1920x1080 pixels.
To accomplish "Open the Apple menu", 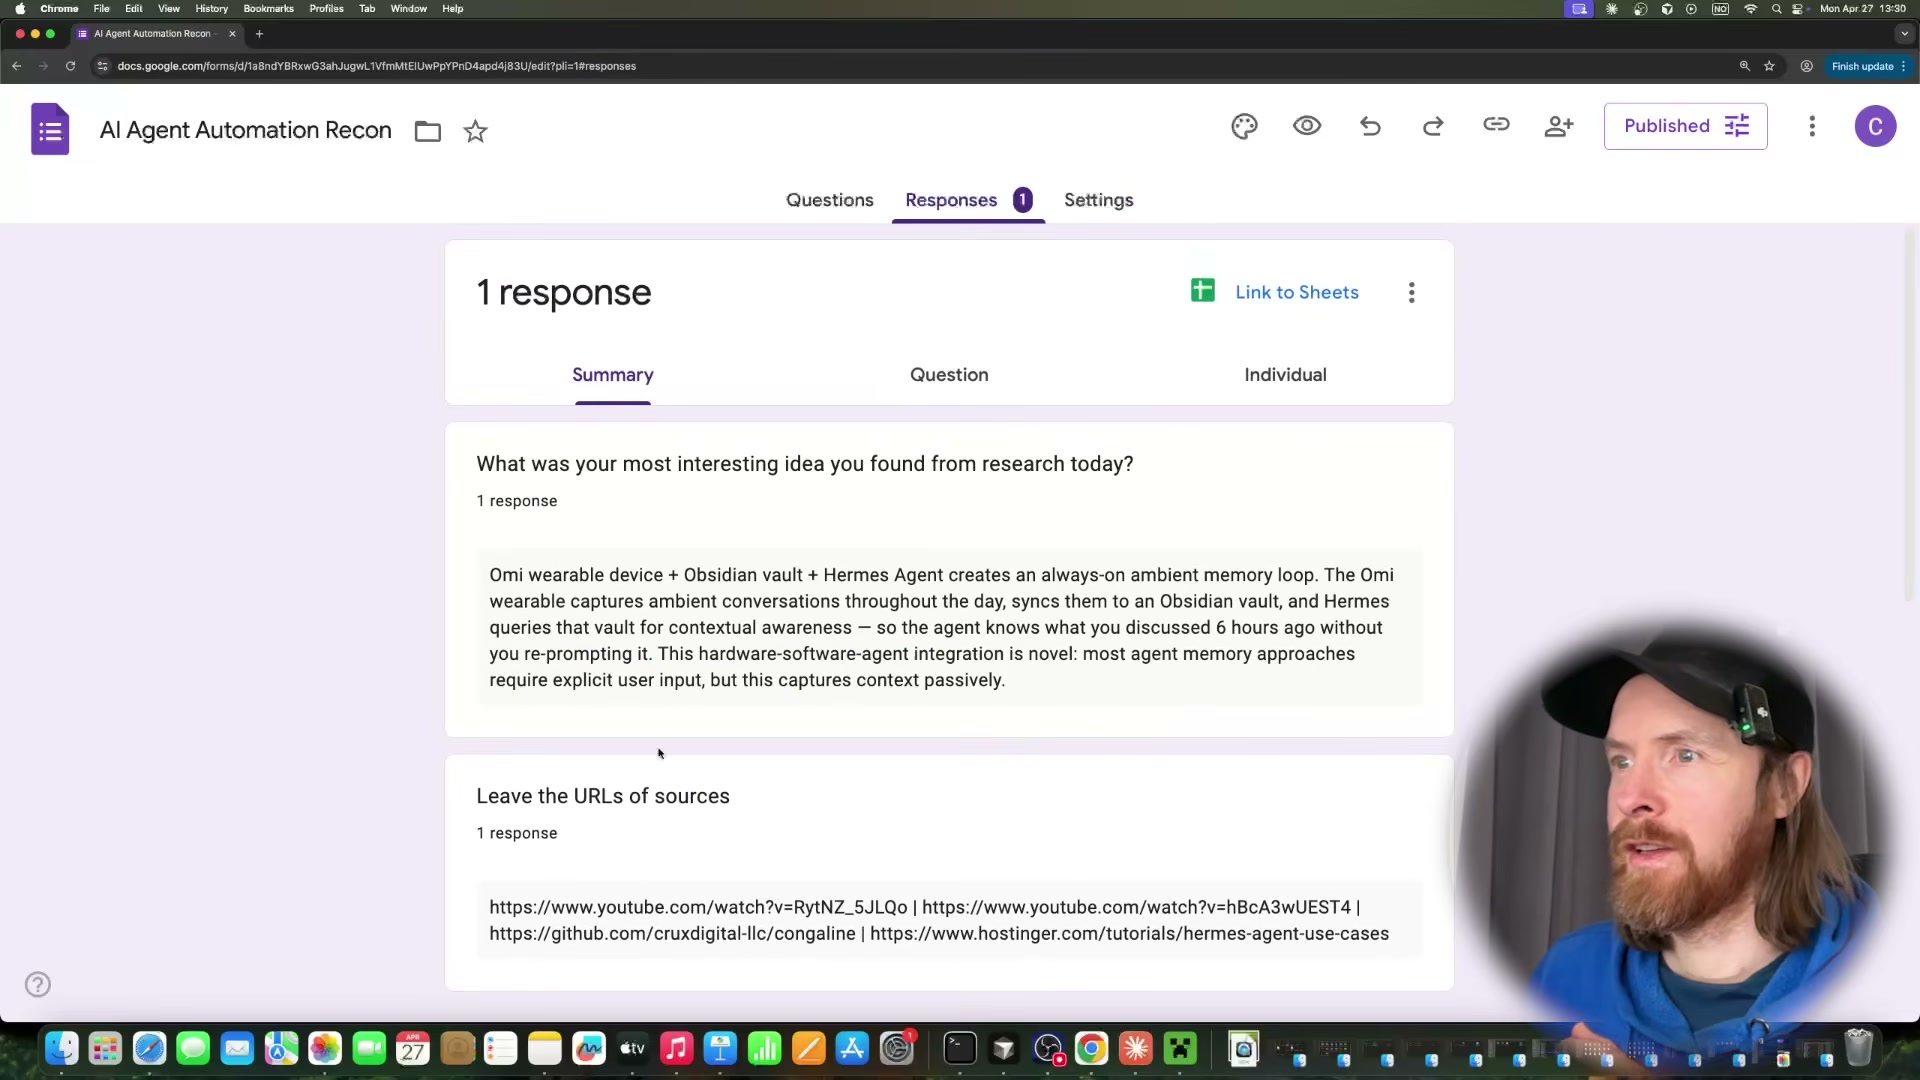I will point(20,9).
